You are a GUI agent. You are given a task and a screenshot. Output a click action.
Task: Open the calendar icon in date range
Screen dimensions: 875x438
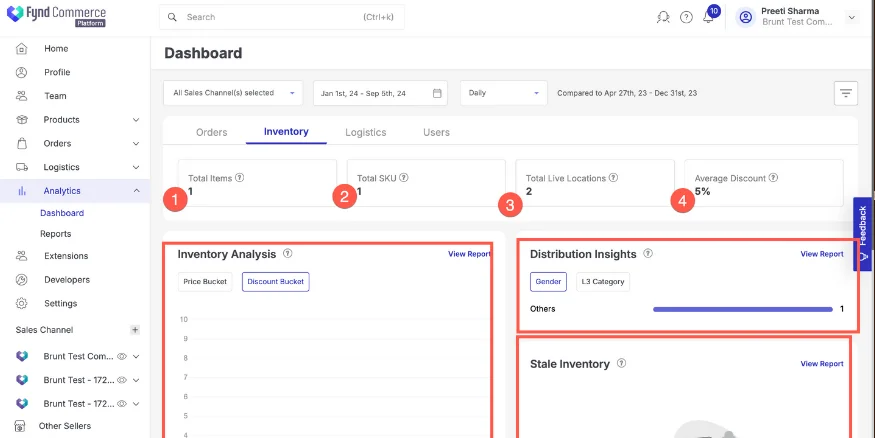click(437, 93)
